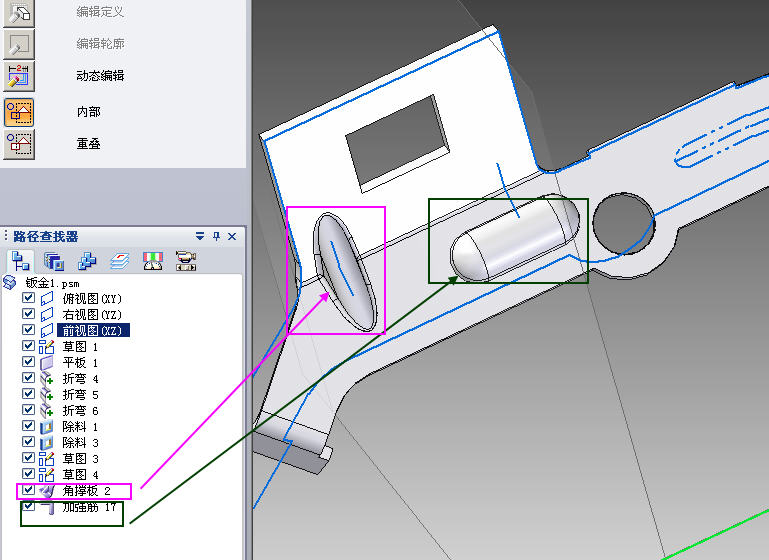
Task: Click the 折弯 4 bend feature icon
Action: pos(47,379)
